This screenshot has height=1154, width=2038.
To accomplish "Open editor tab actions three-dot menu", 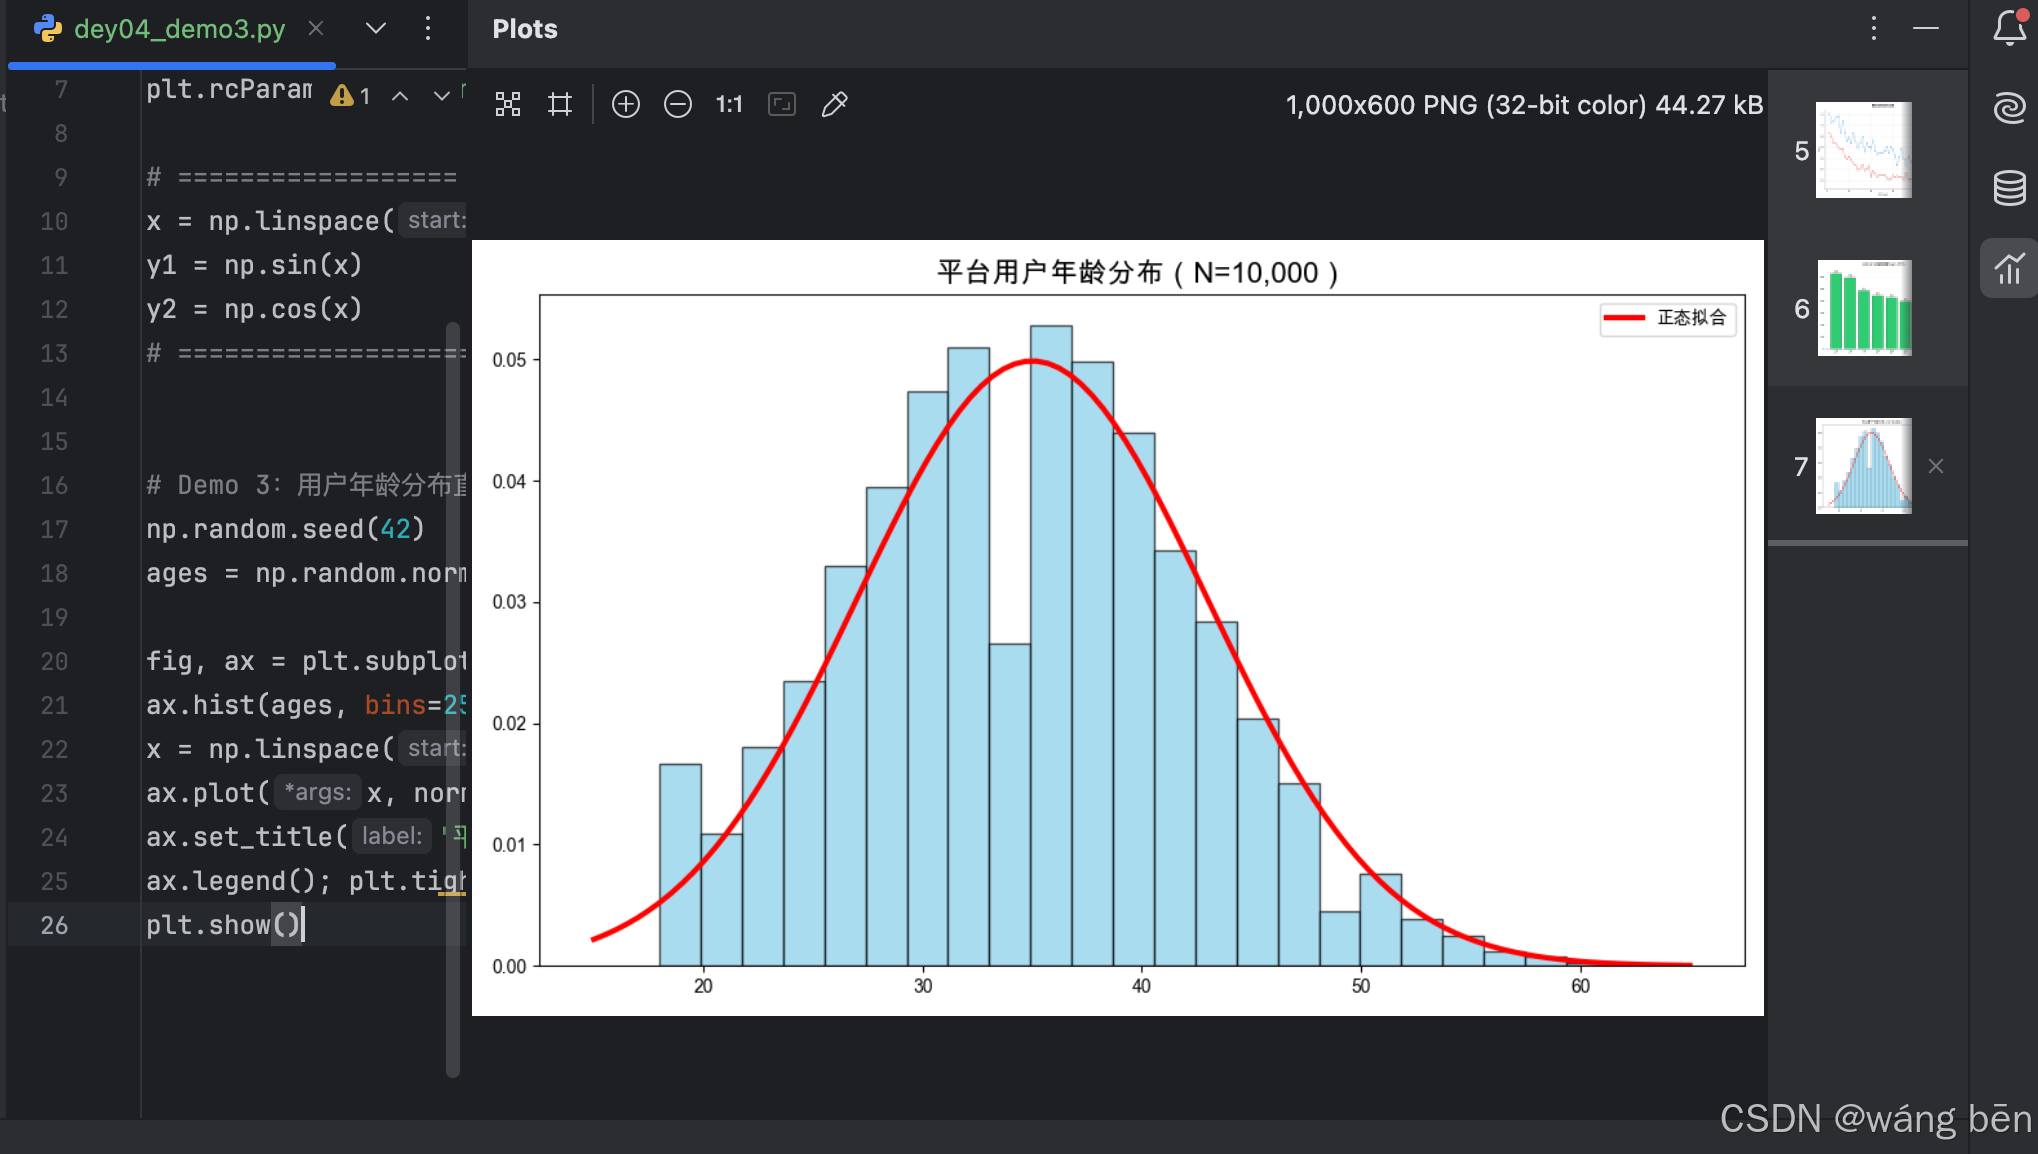I will (428, 28).
